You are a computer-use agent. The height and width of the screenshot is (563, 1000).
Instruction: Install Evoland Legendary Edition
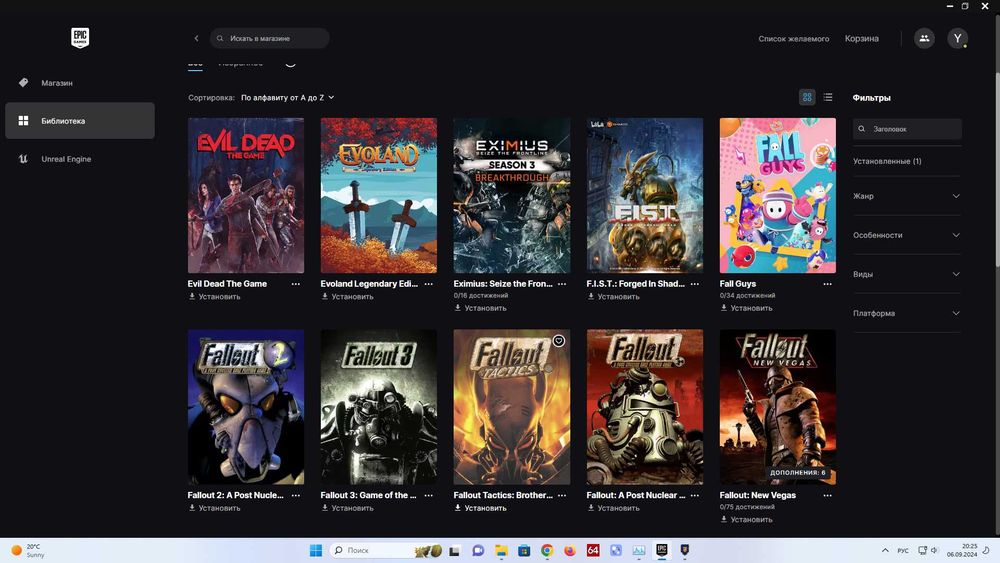348,296
